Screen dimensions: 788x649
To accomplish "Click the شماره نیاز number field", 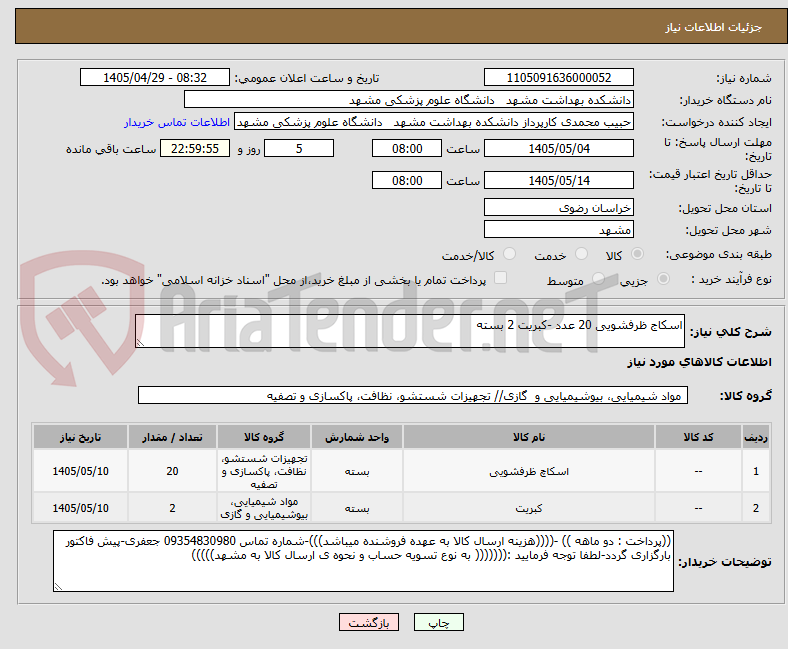I will pyautogui.click(x=558, y=77).
